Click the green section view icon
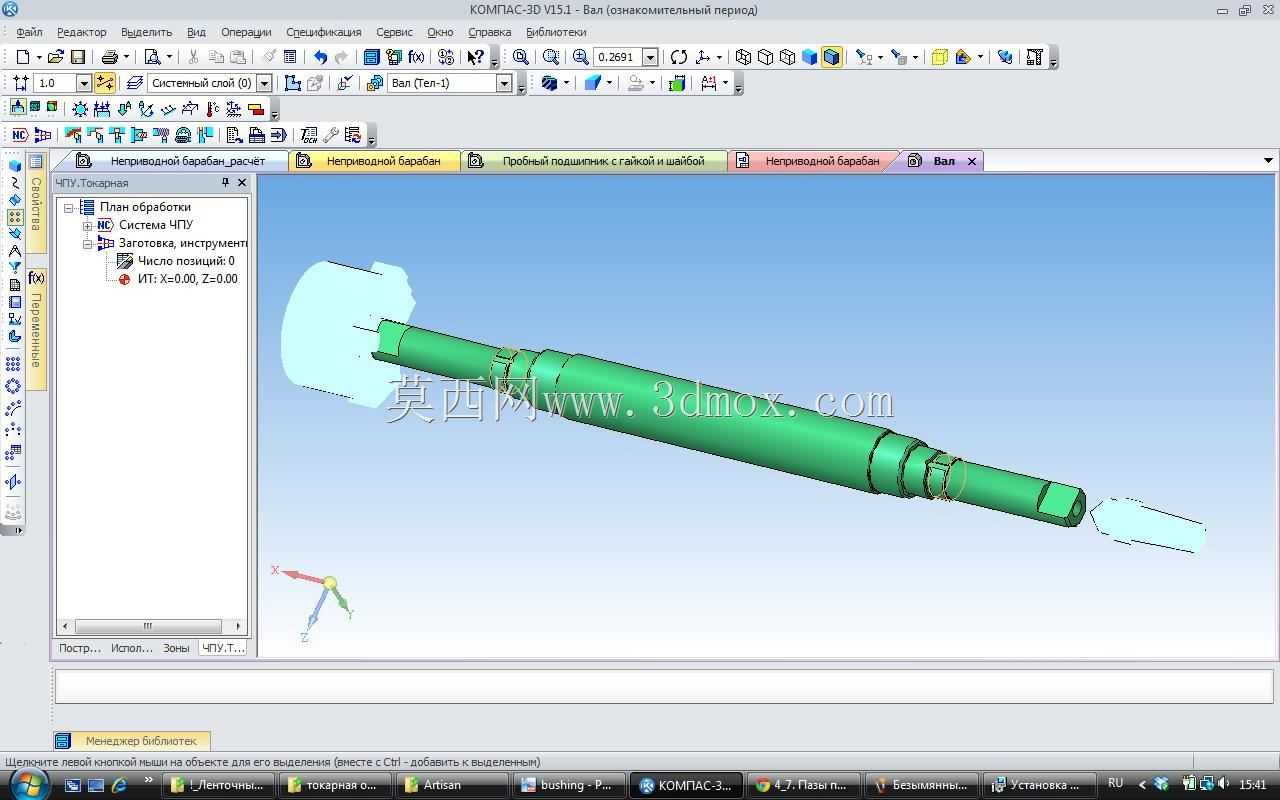This screenshot has width=1280, height=800. click(677, 83)
